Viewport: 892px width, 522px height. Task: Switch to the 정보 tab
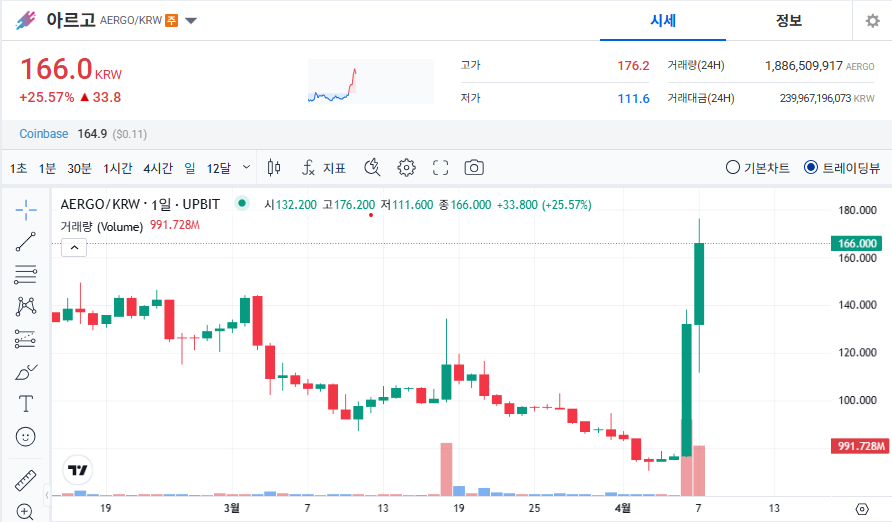[789, 21]
